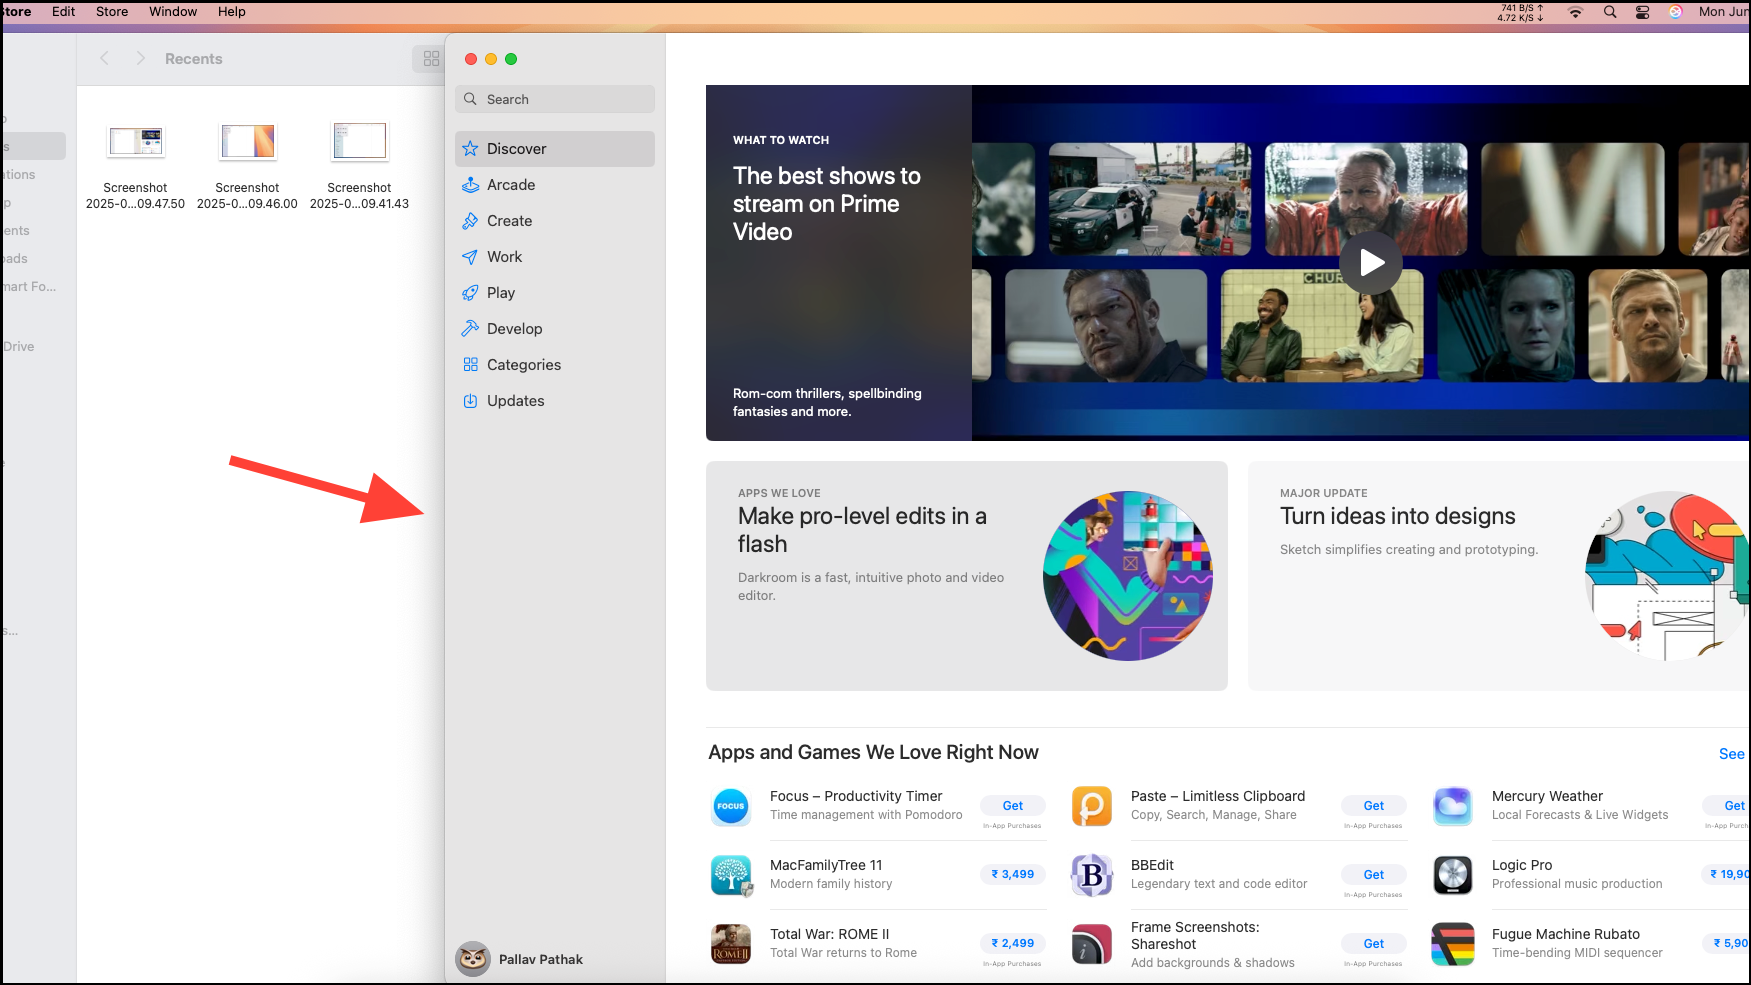The image size is (1751, 985).
Task: Open the Develop section
Action: tap(555, 329)
